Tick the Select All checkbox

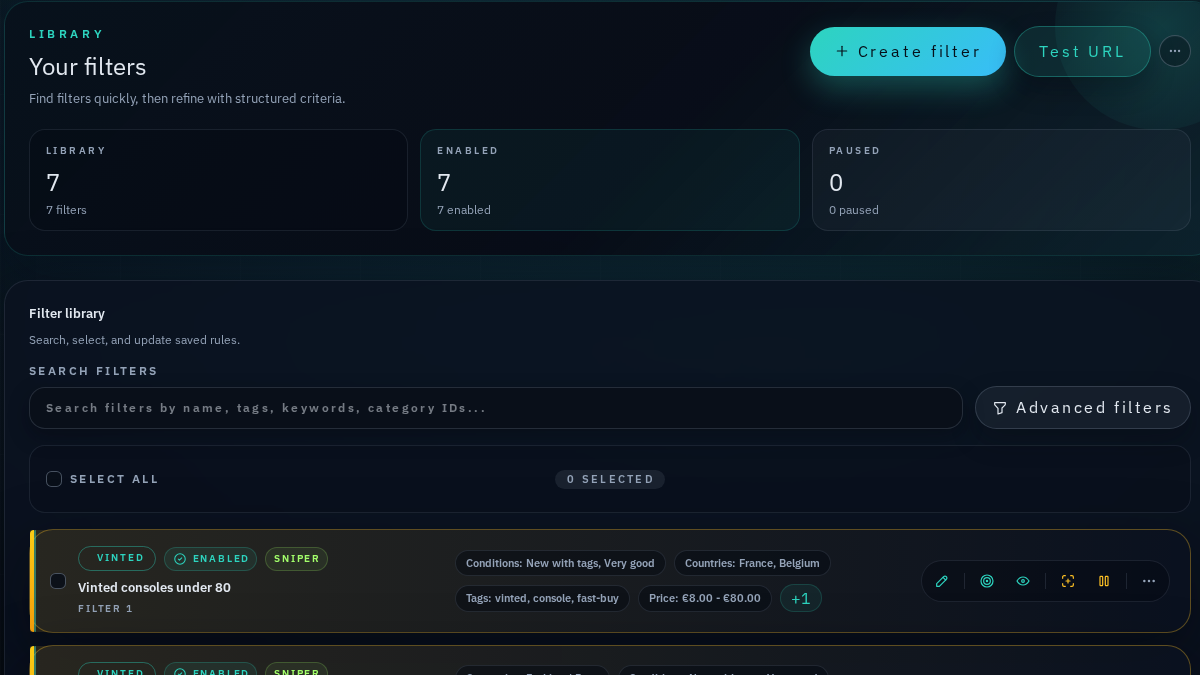(54, 479)
